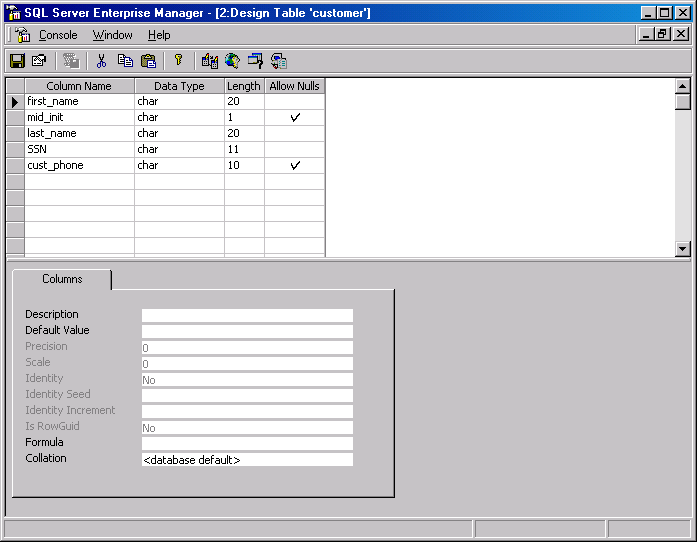Click the length value 20 for first_name
The height and width of the screenshot is (542, 697).
pos(244,101)
